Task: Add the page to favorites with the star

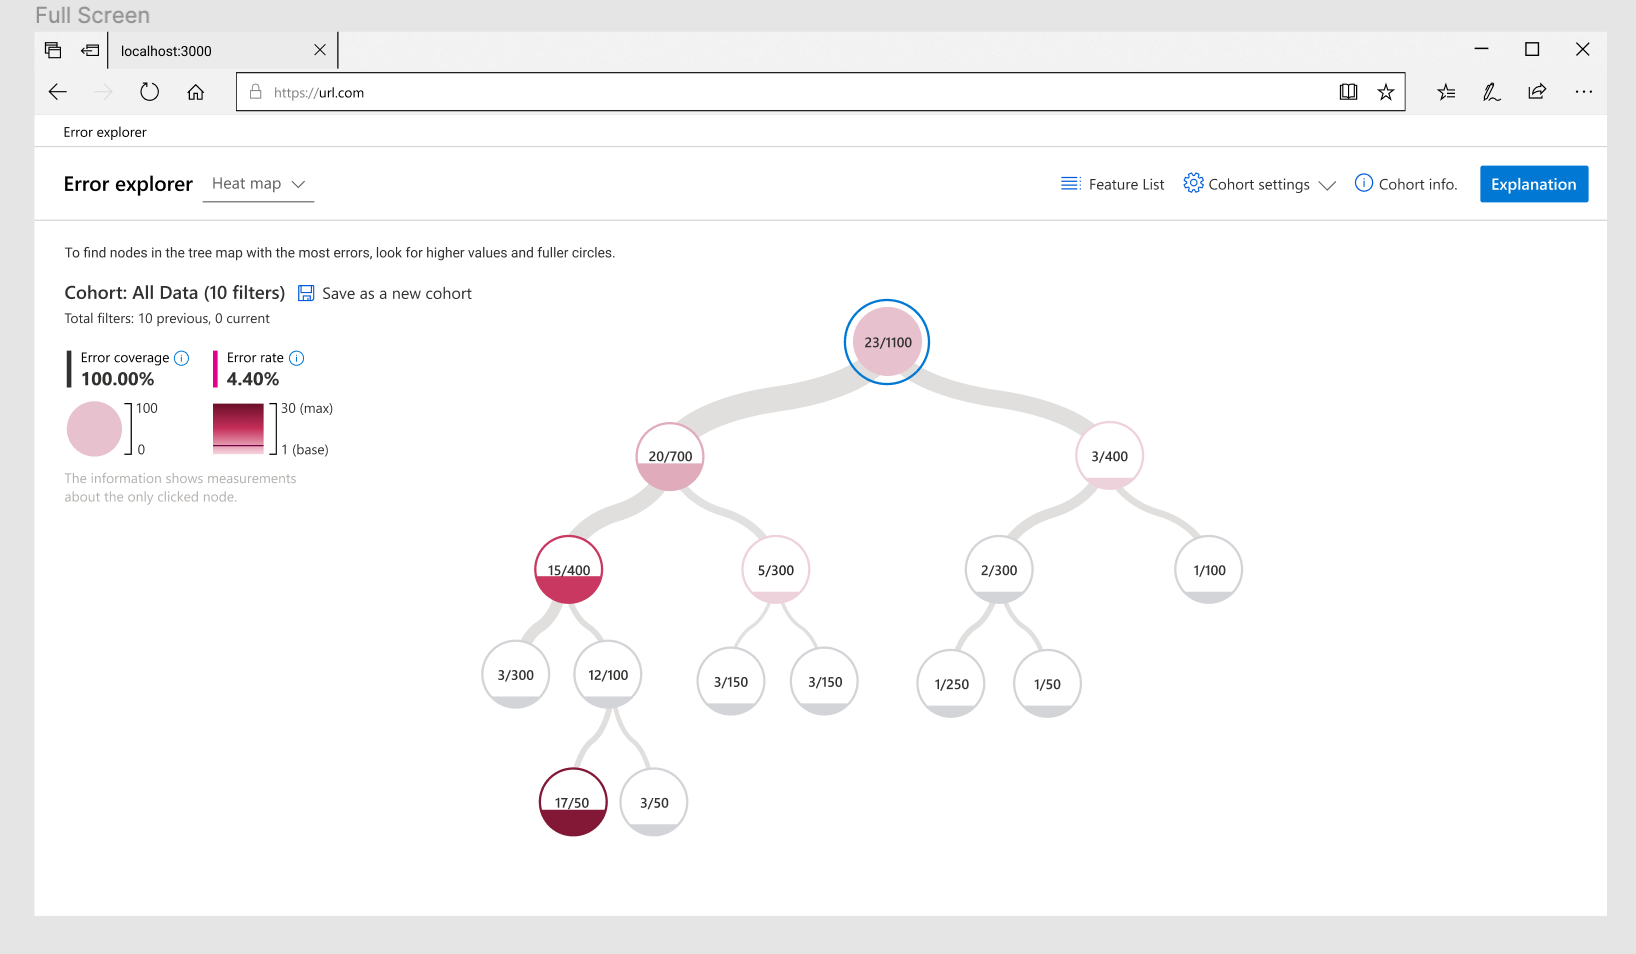Action: tap(1386, 91)
